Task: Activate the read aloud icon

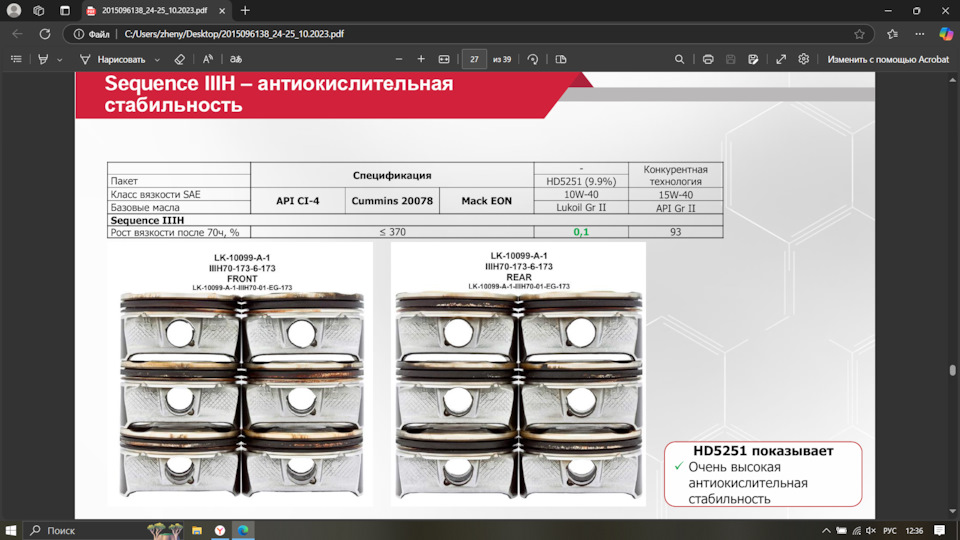Action: (208, 59)
